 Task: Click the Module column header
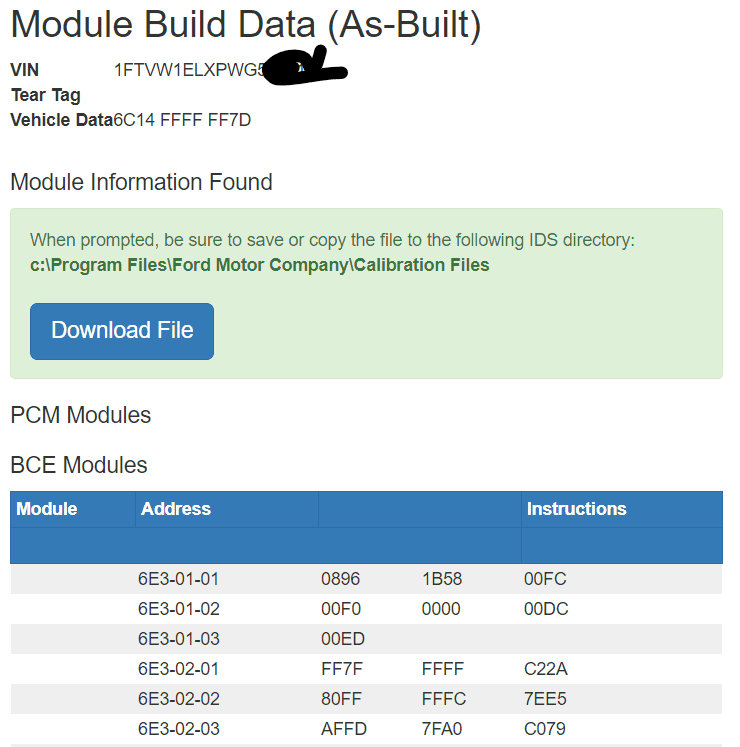point(47,509)
